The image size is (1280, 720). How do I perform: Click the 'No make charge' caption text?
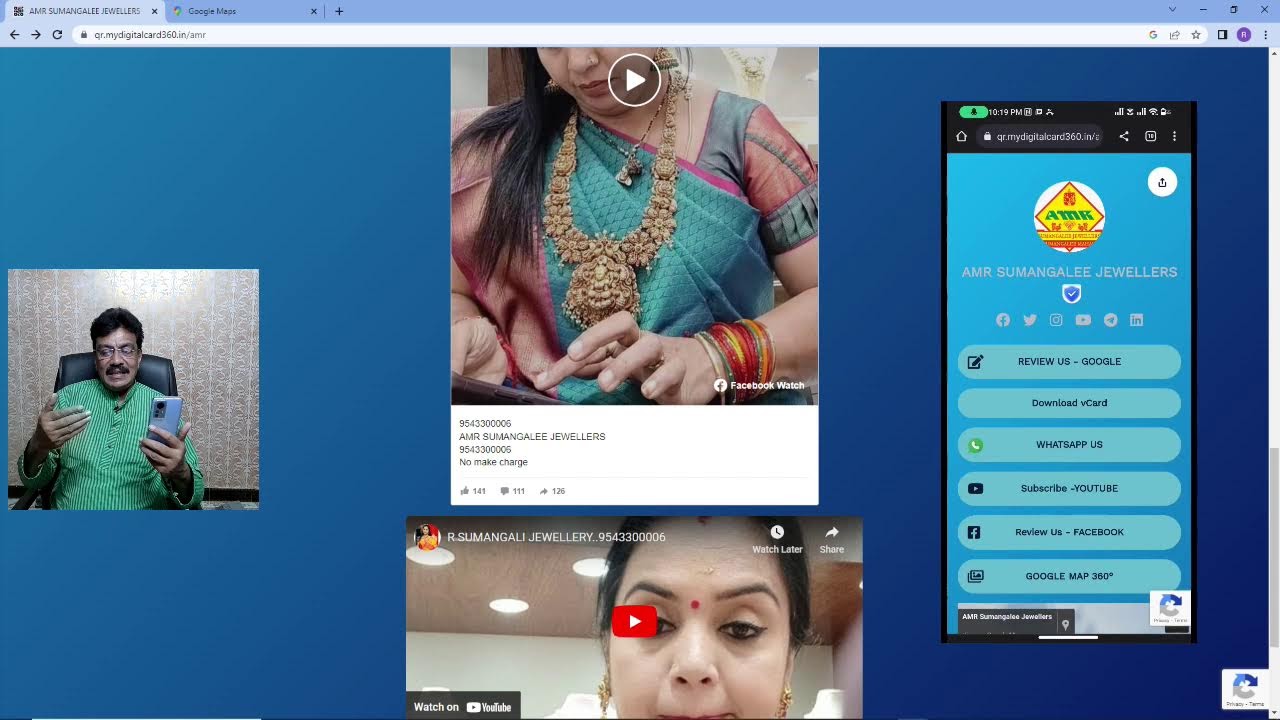click(x=493, y=462)
